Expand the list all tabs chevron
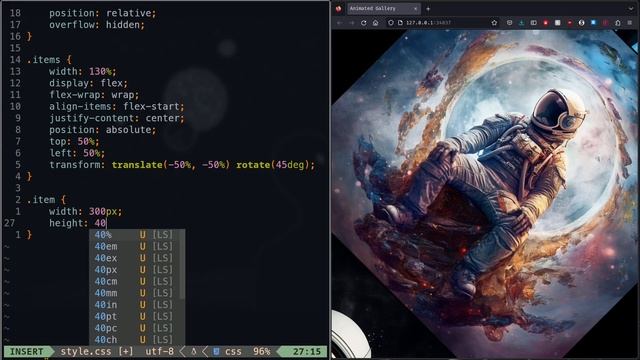 click(x=631, y=9)
